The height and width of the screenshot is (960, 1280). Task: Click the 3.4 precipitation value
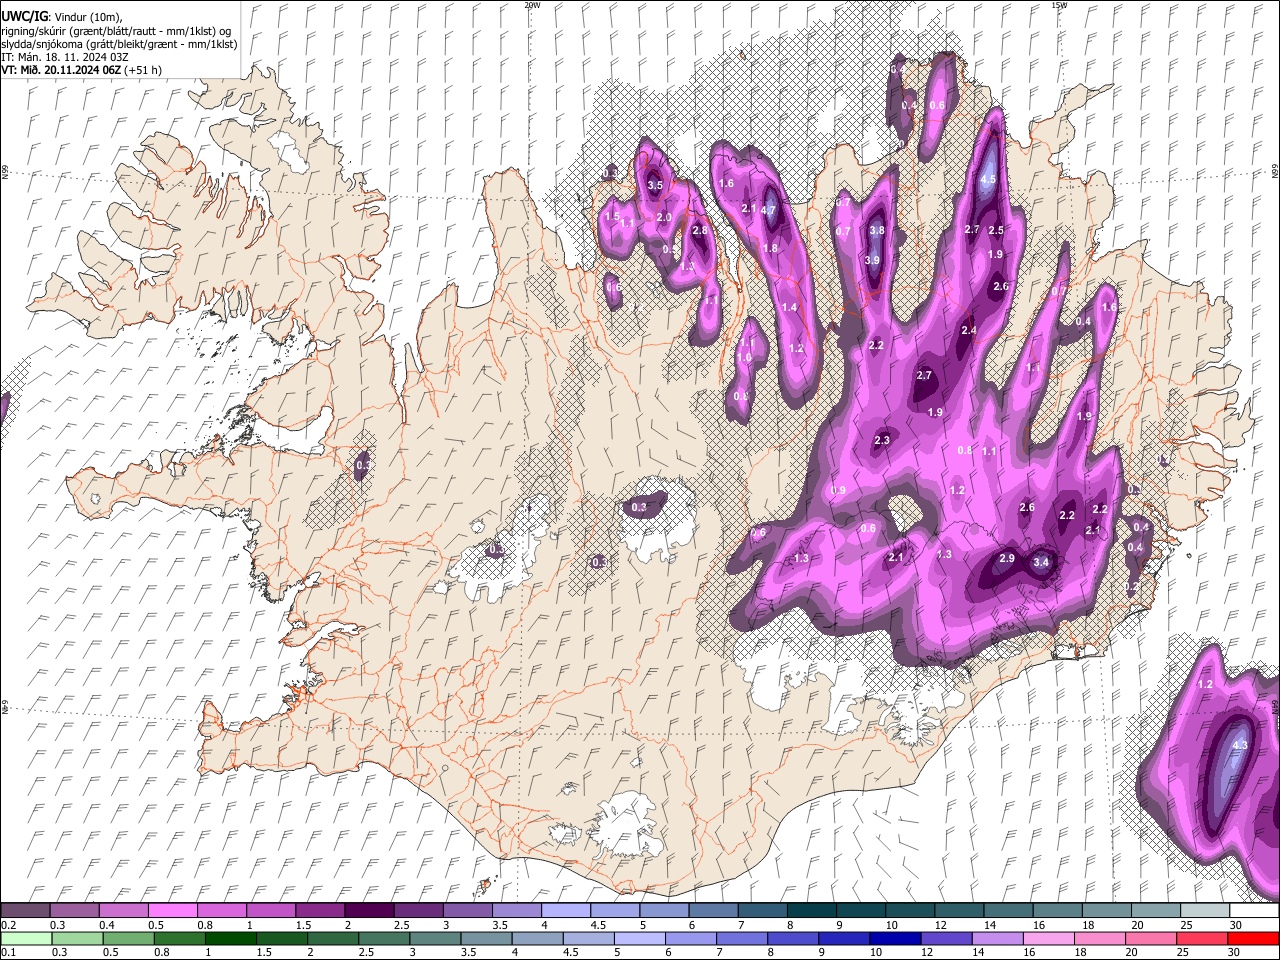[x=1041, y=562]
